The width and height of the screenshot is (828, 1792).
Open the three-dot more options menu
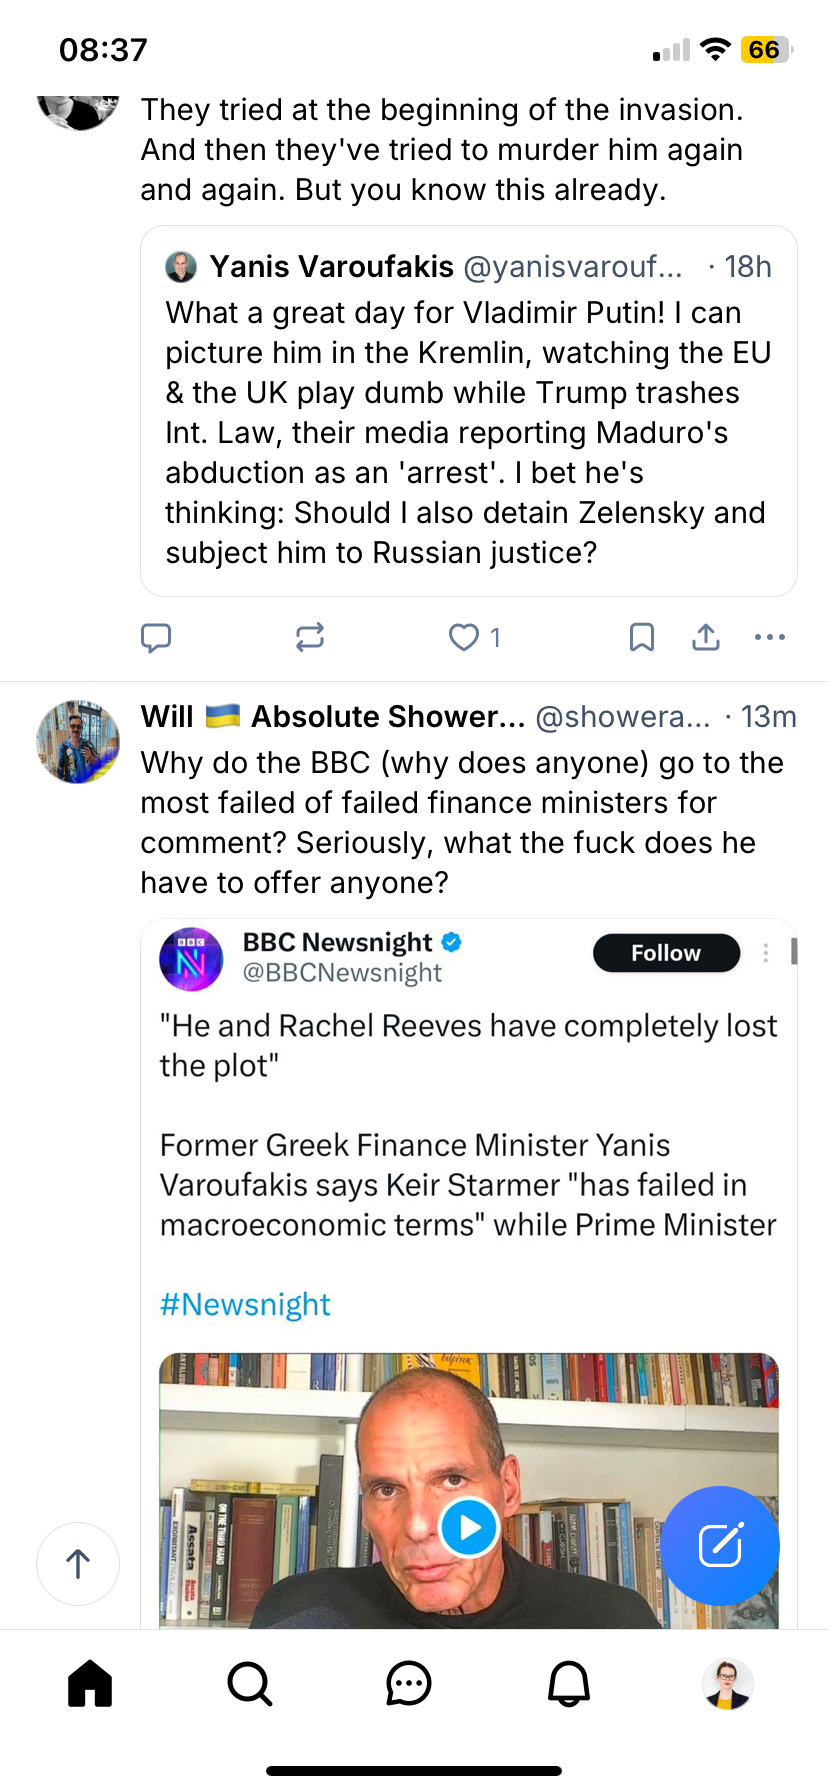[769, 637]
